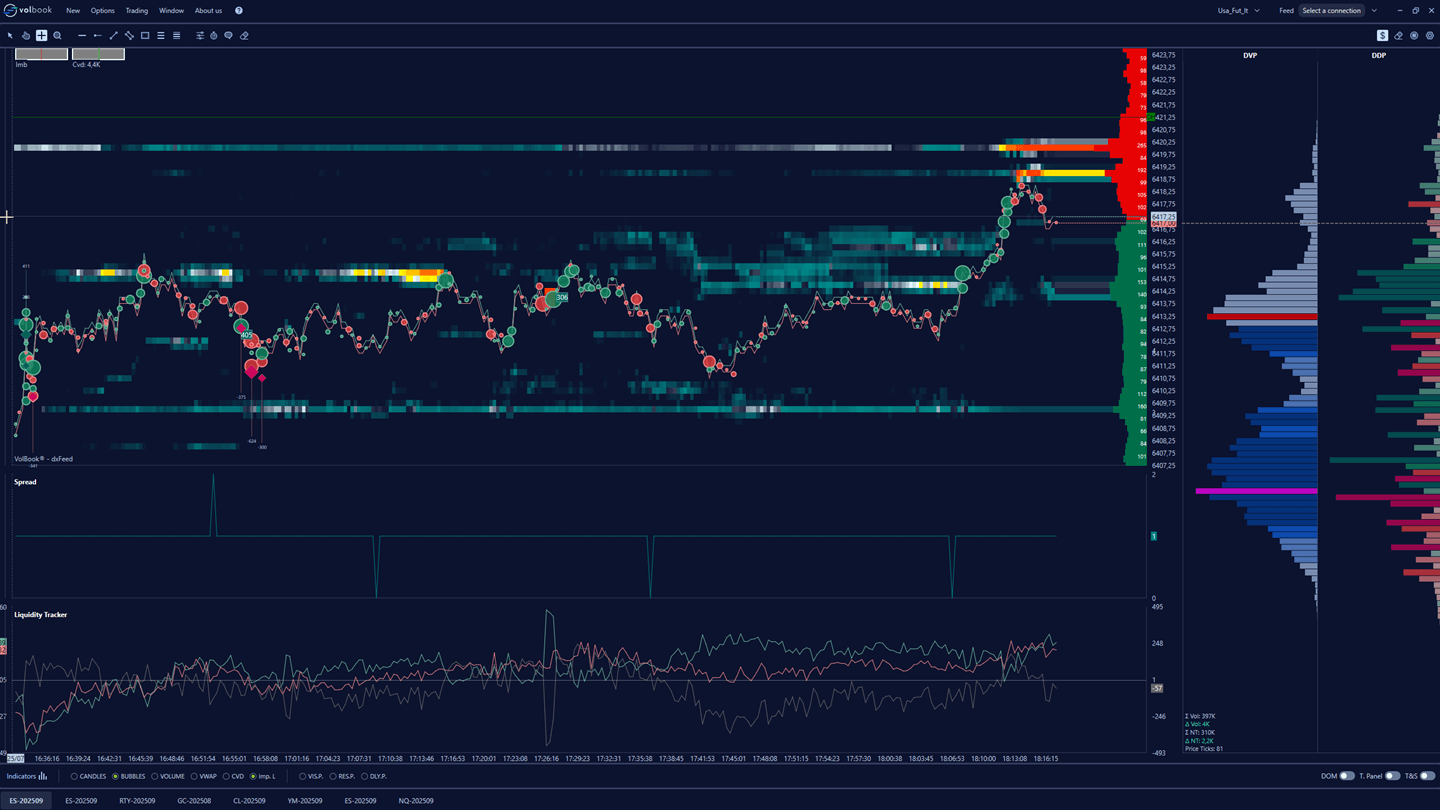Screen dimensions: 1440x810
Task: Switch on the DOM toggle
Action: [x=1346, y=776]
